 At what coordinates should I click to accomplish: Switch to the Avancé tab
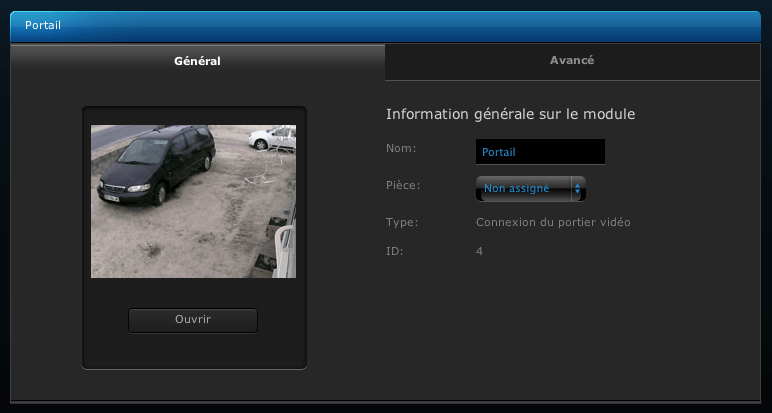[x=572, y=61]
